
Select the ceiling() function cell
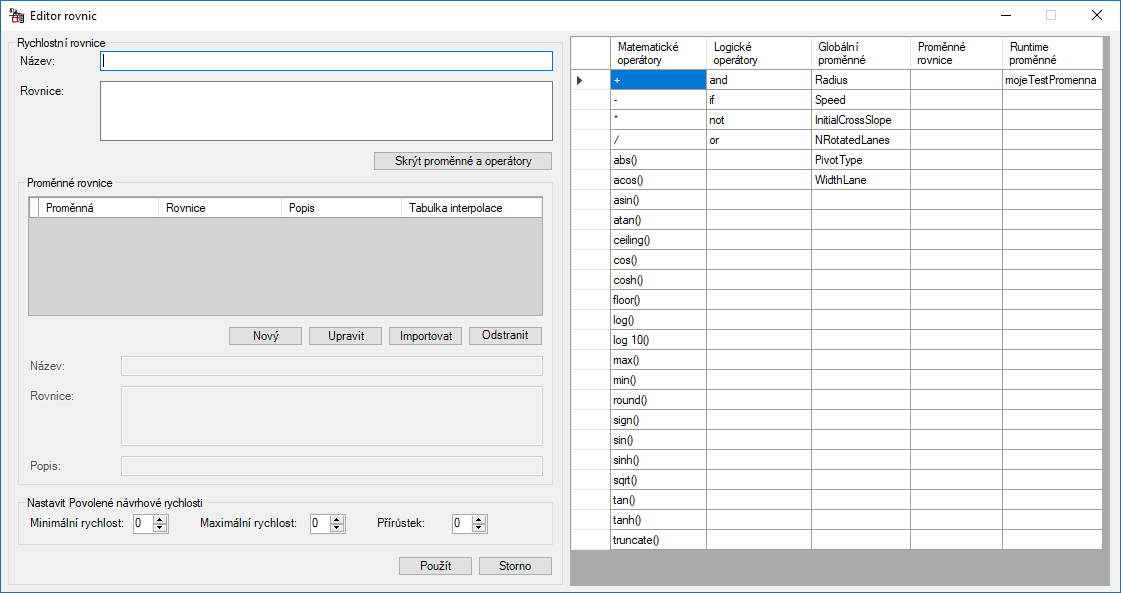click(658, 240)
